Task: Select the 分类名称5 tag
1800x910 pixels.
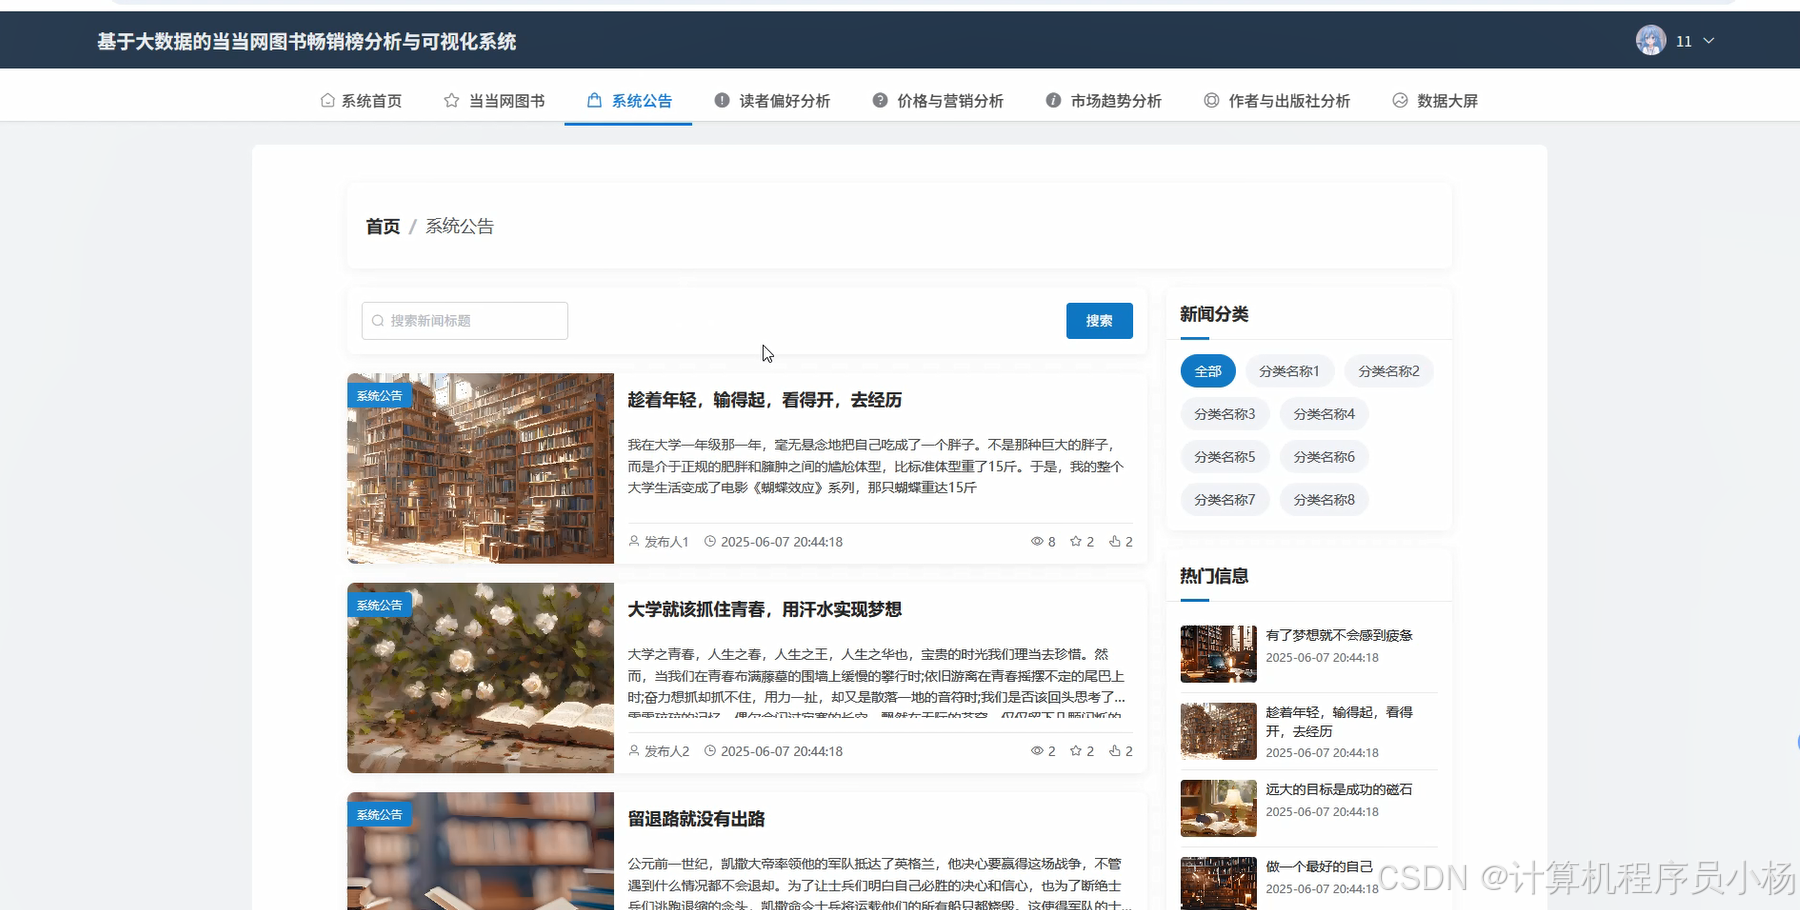Action: pos(1225,457)
